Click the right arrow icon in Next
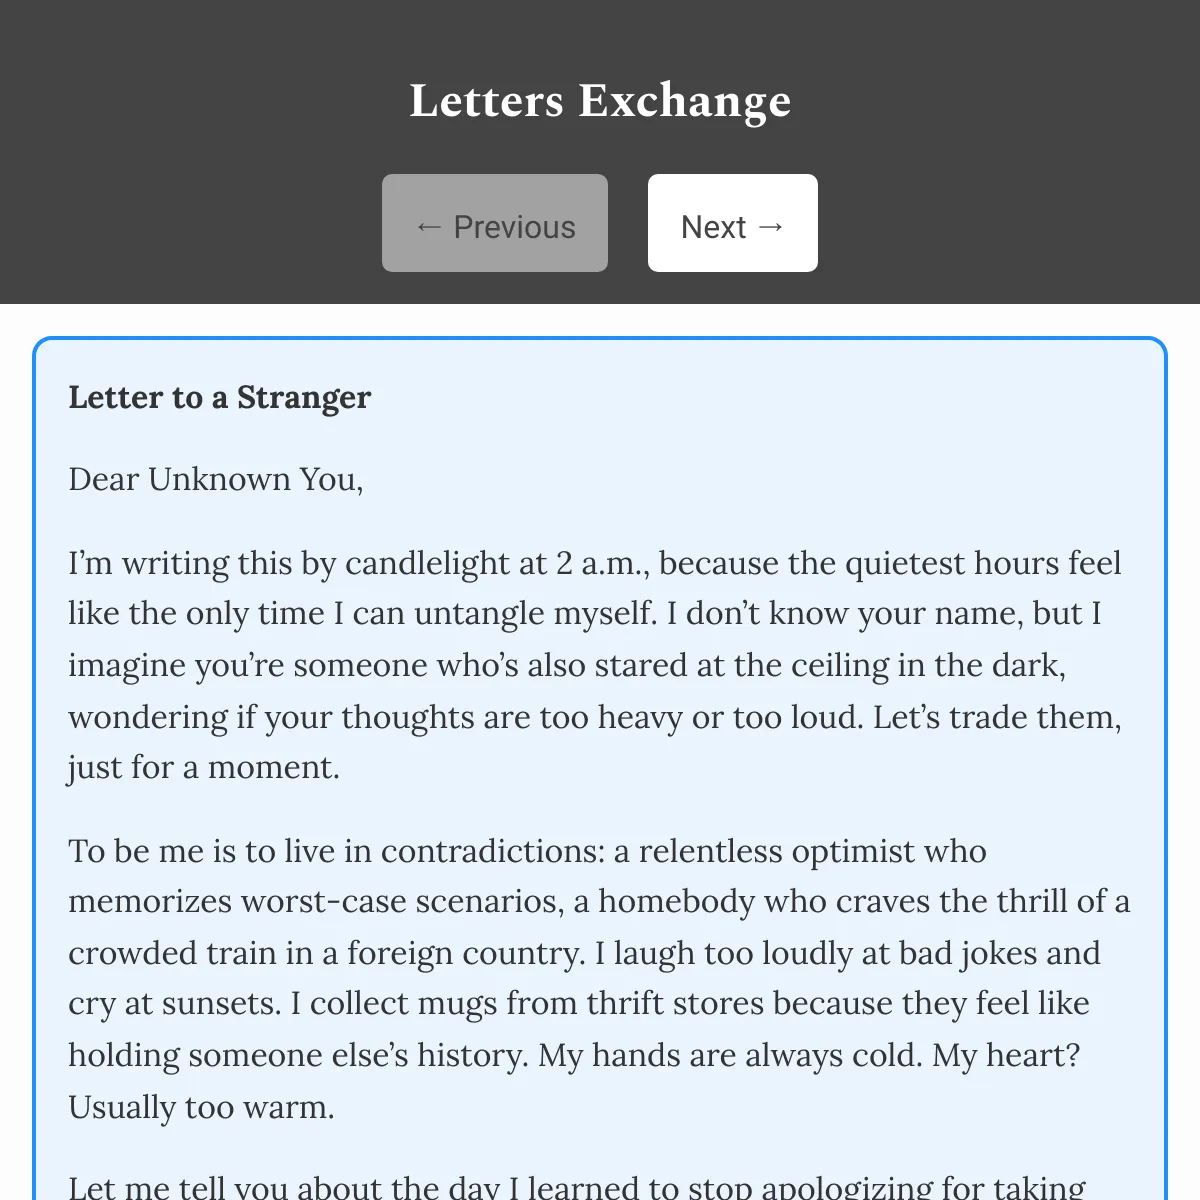The height and width of the screenshot is (1200, 1200). pyautogui.click(x=771, y=227)
